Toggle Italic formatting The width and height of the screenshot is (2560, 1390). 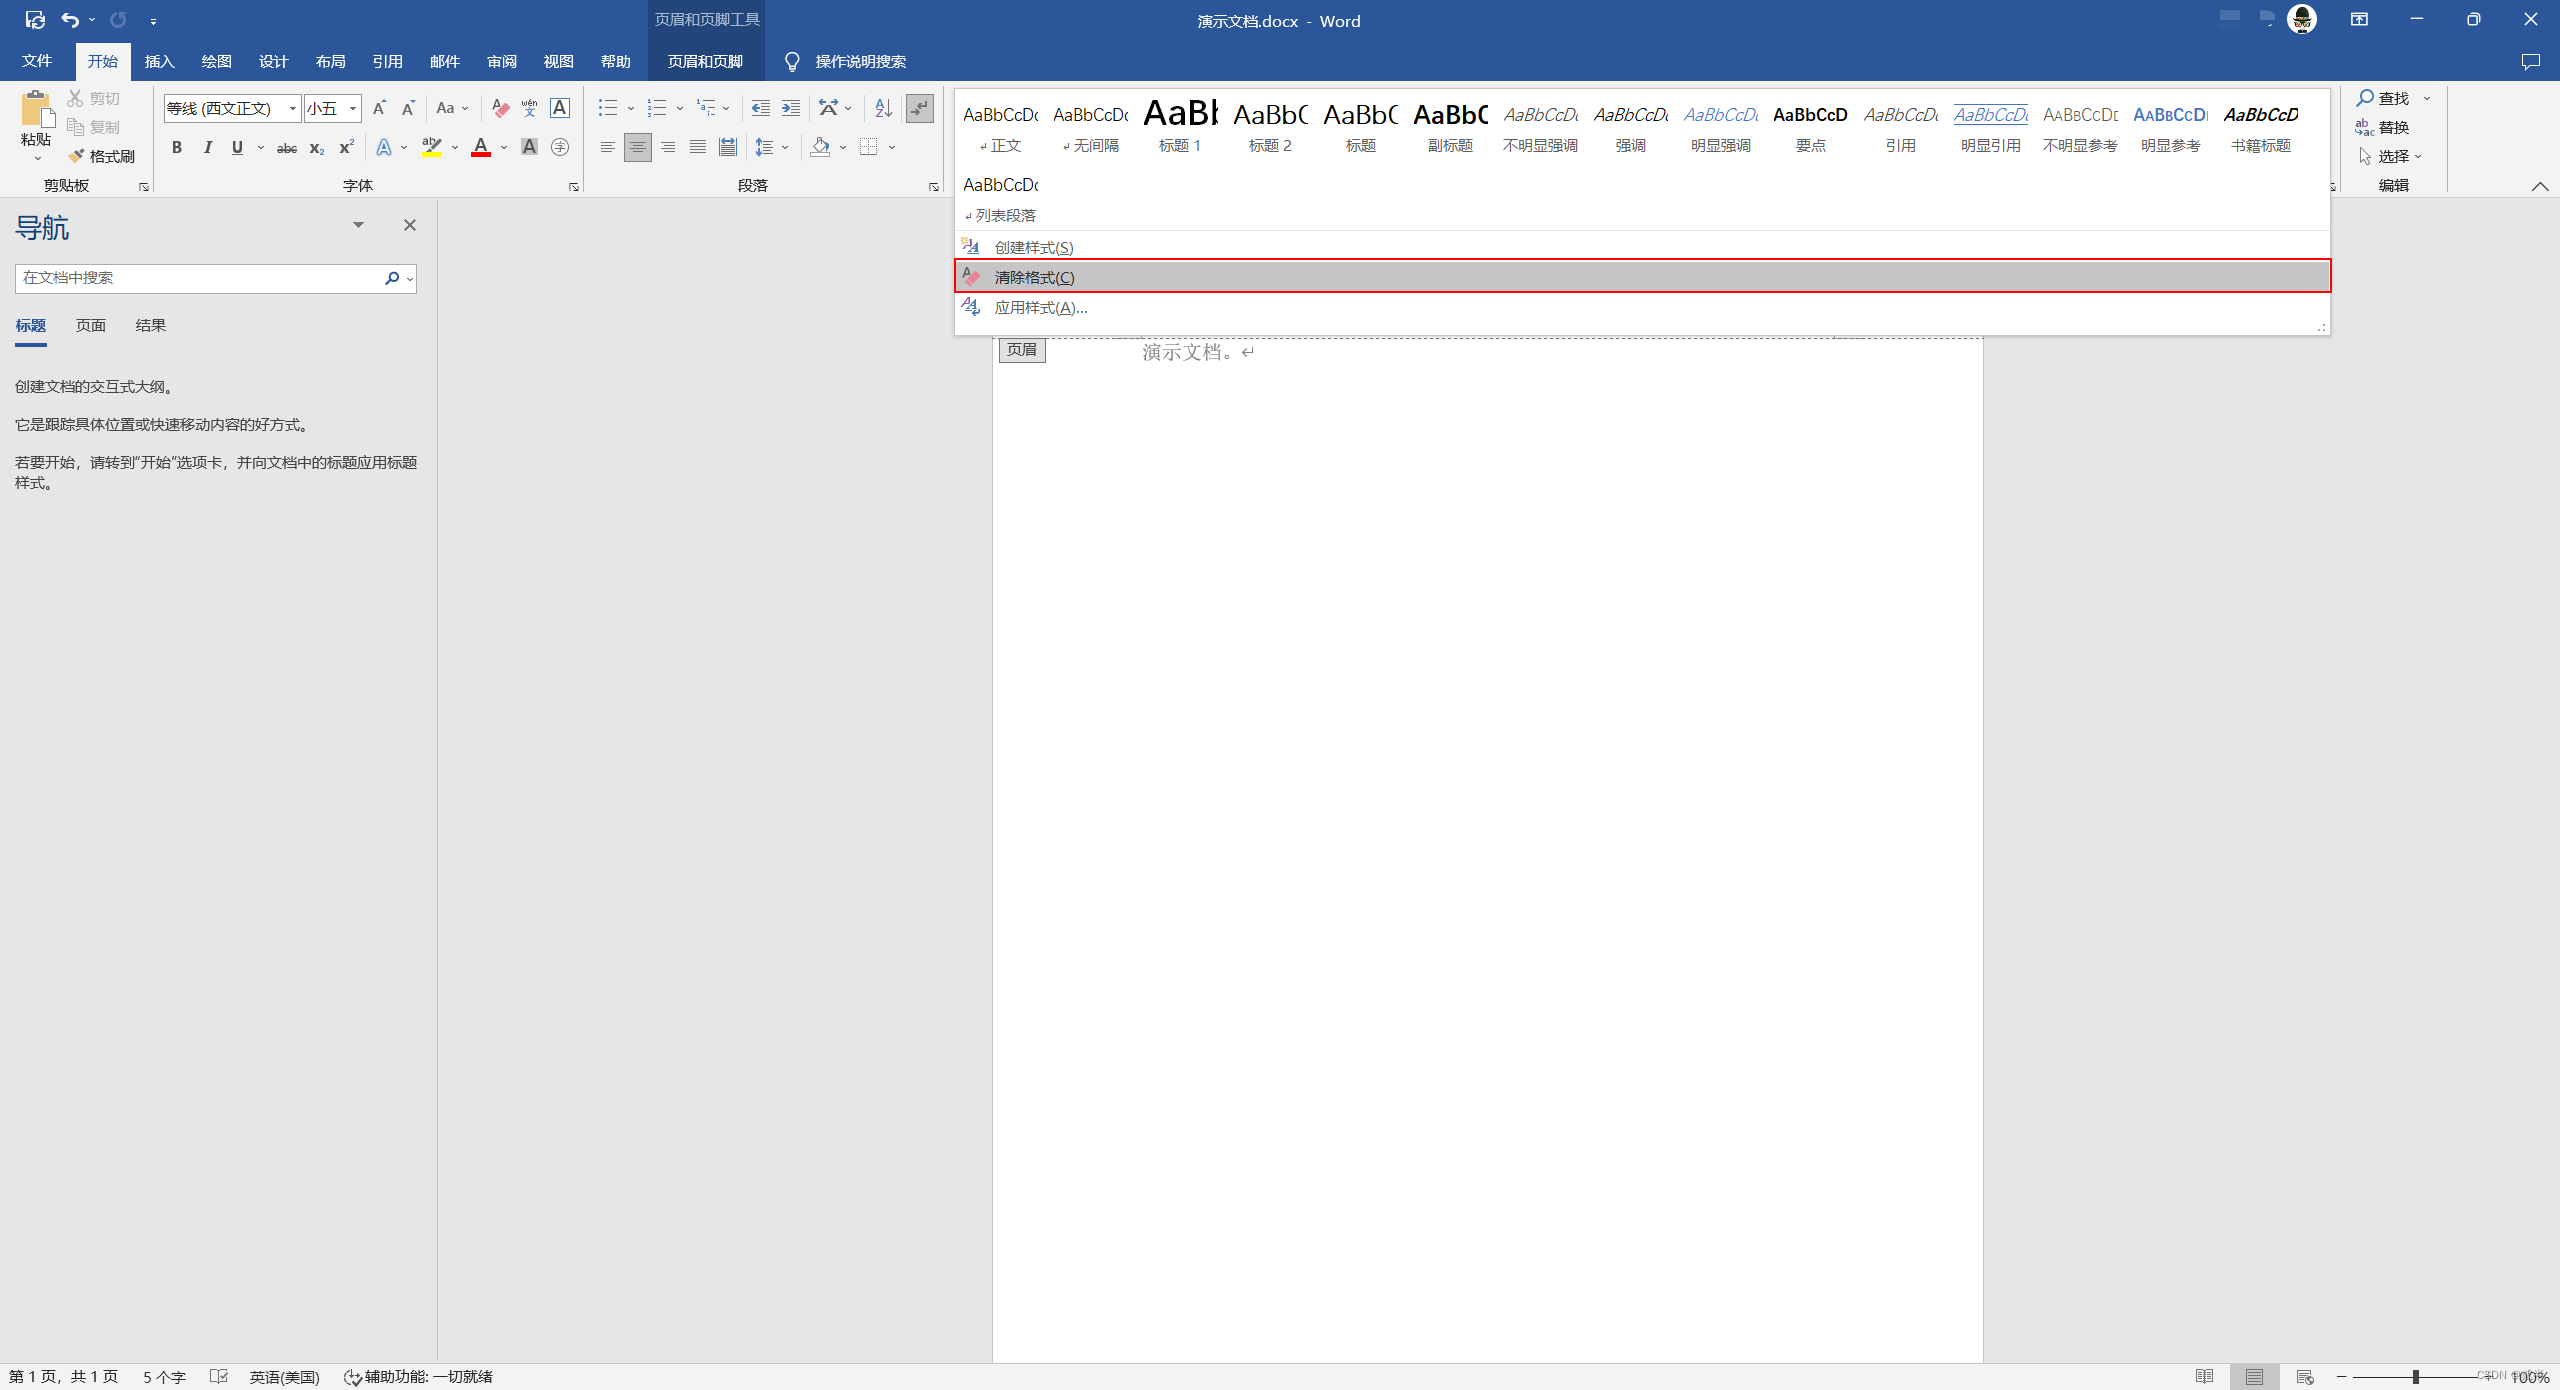point(207,147)
